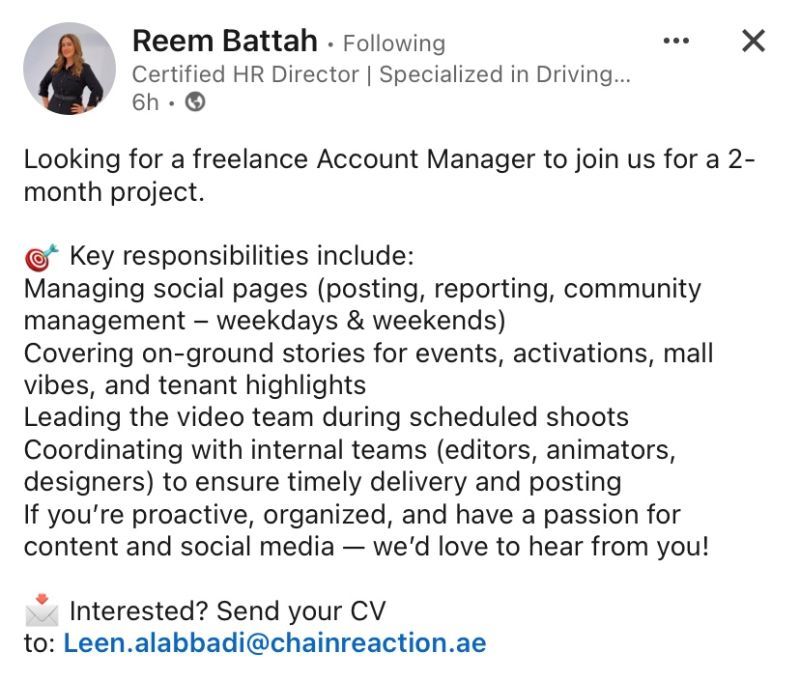This screenshot has width=800, height=681.
Task: Click the target dart emoji
Action: coord(41,257)
